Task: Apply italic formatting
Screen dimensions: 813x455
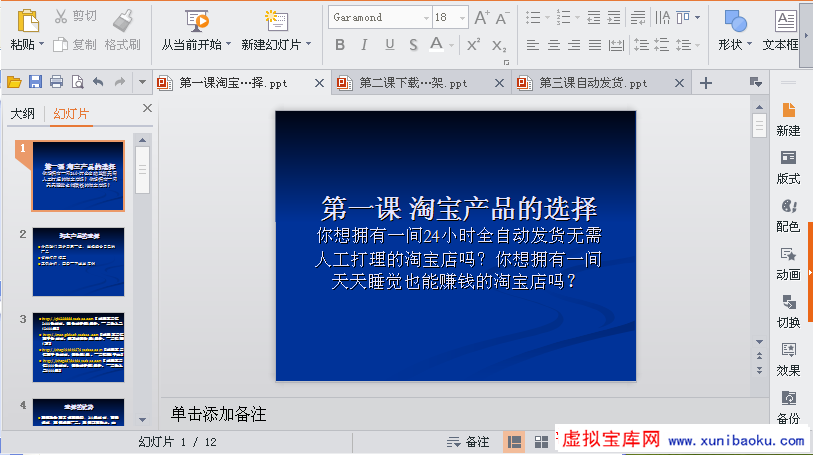Action: [x=365, y=45]
